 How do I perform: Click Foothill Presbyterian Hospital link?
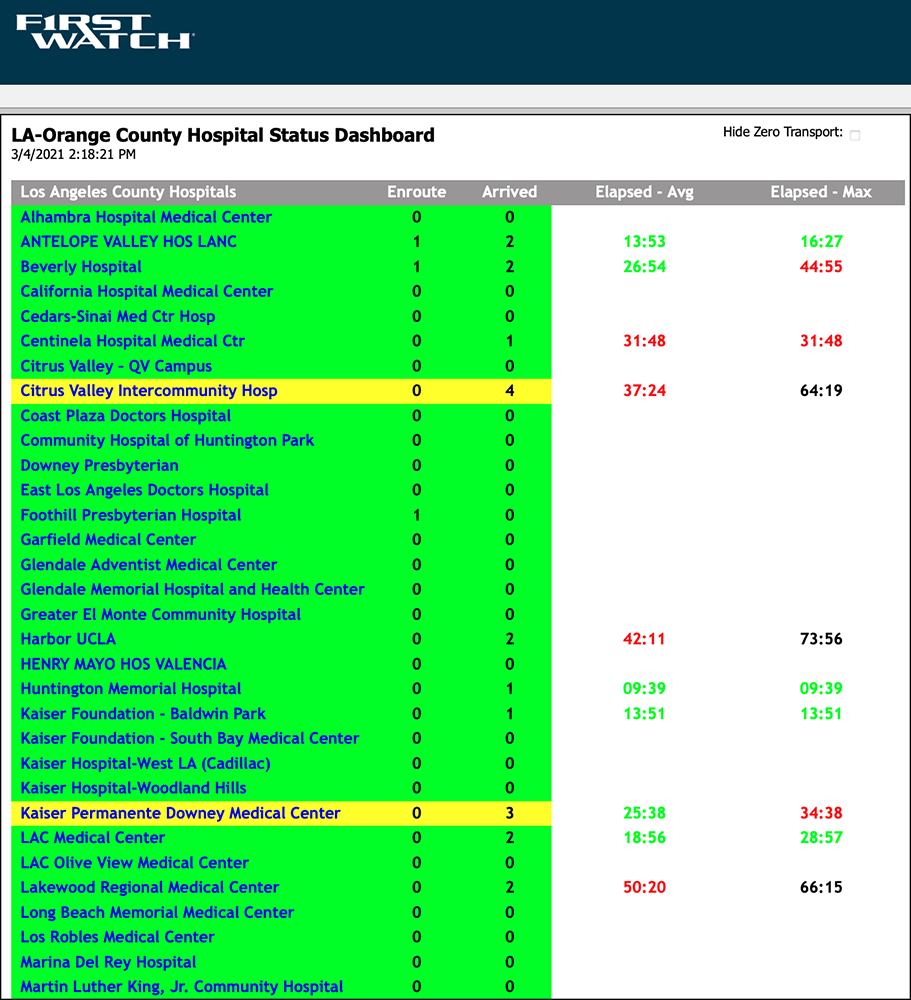click(x=131, y=515)
